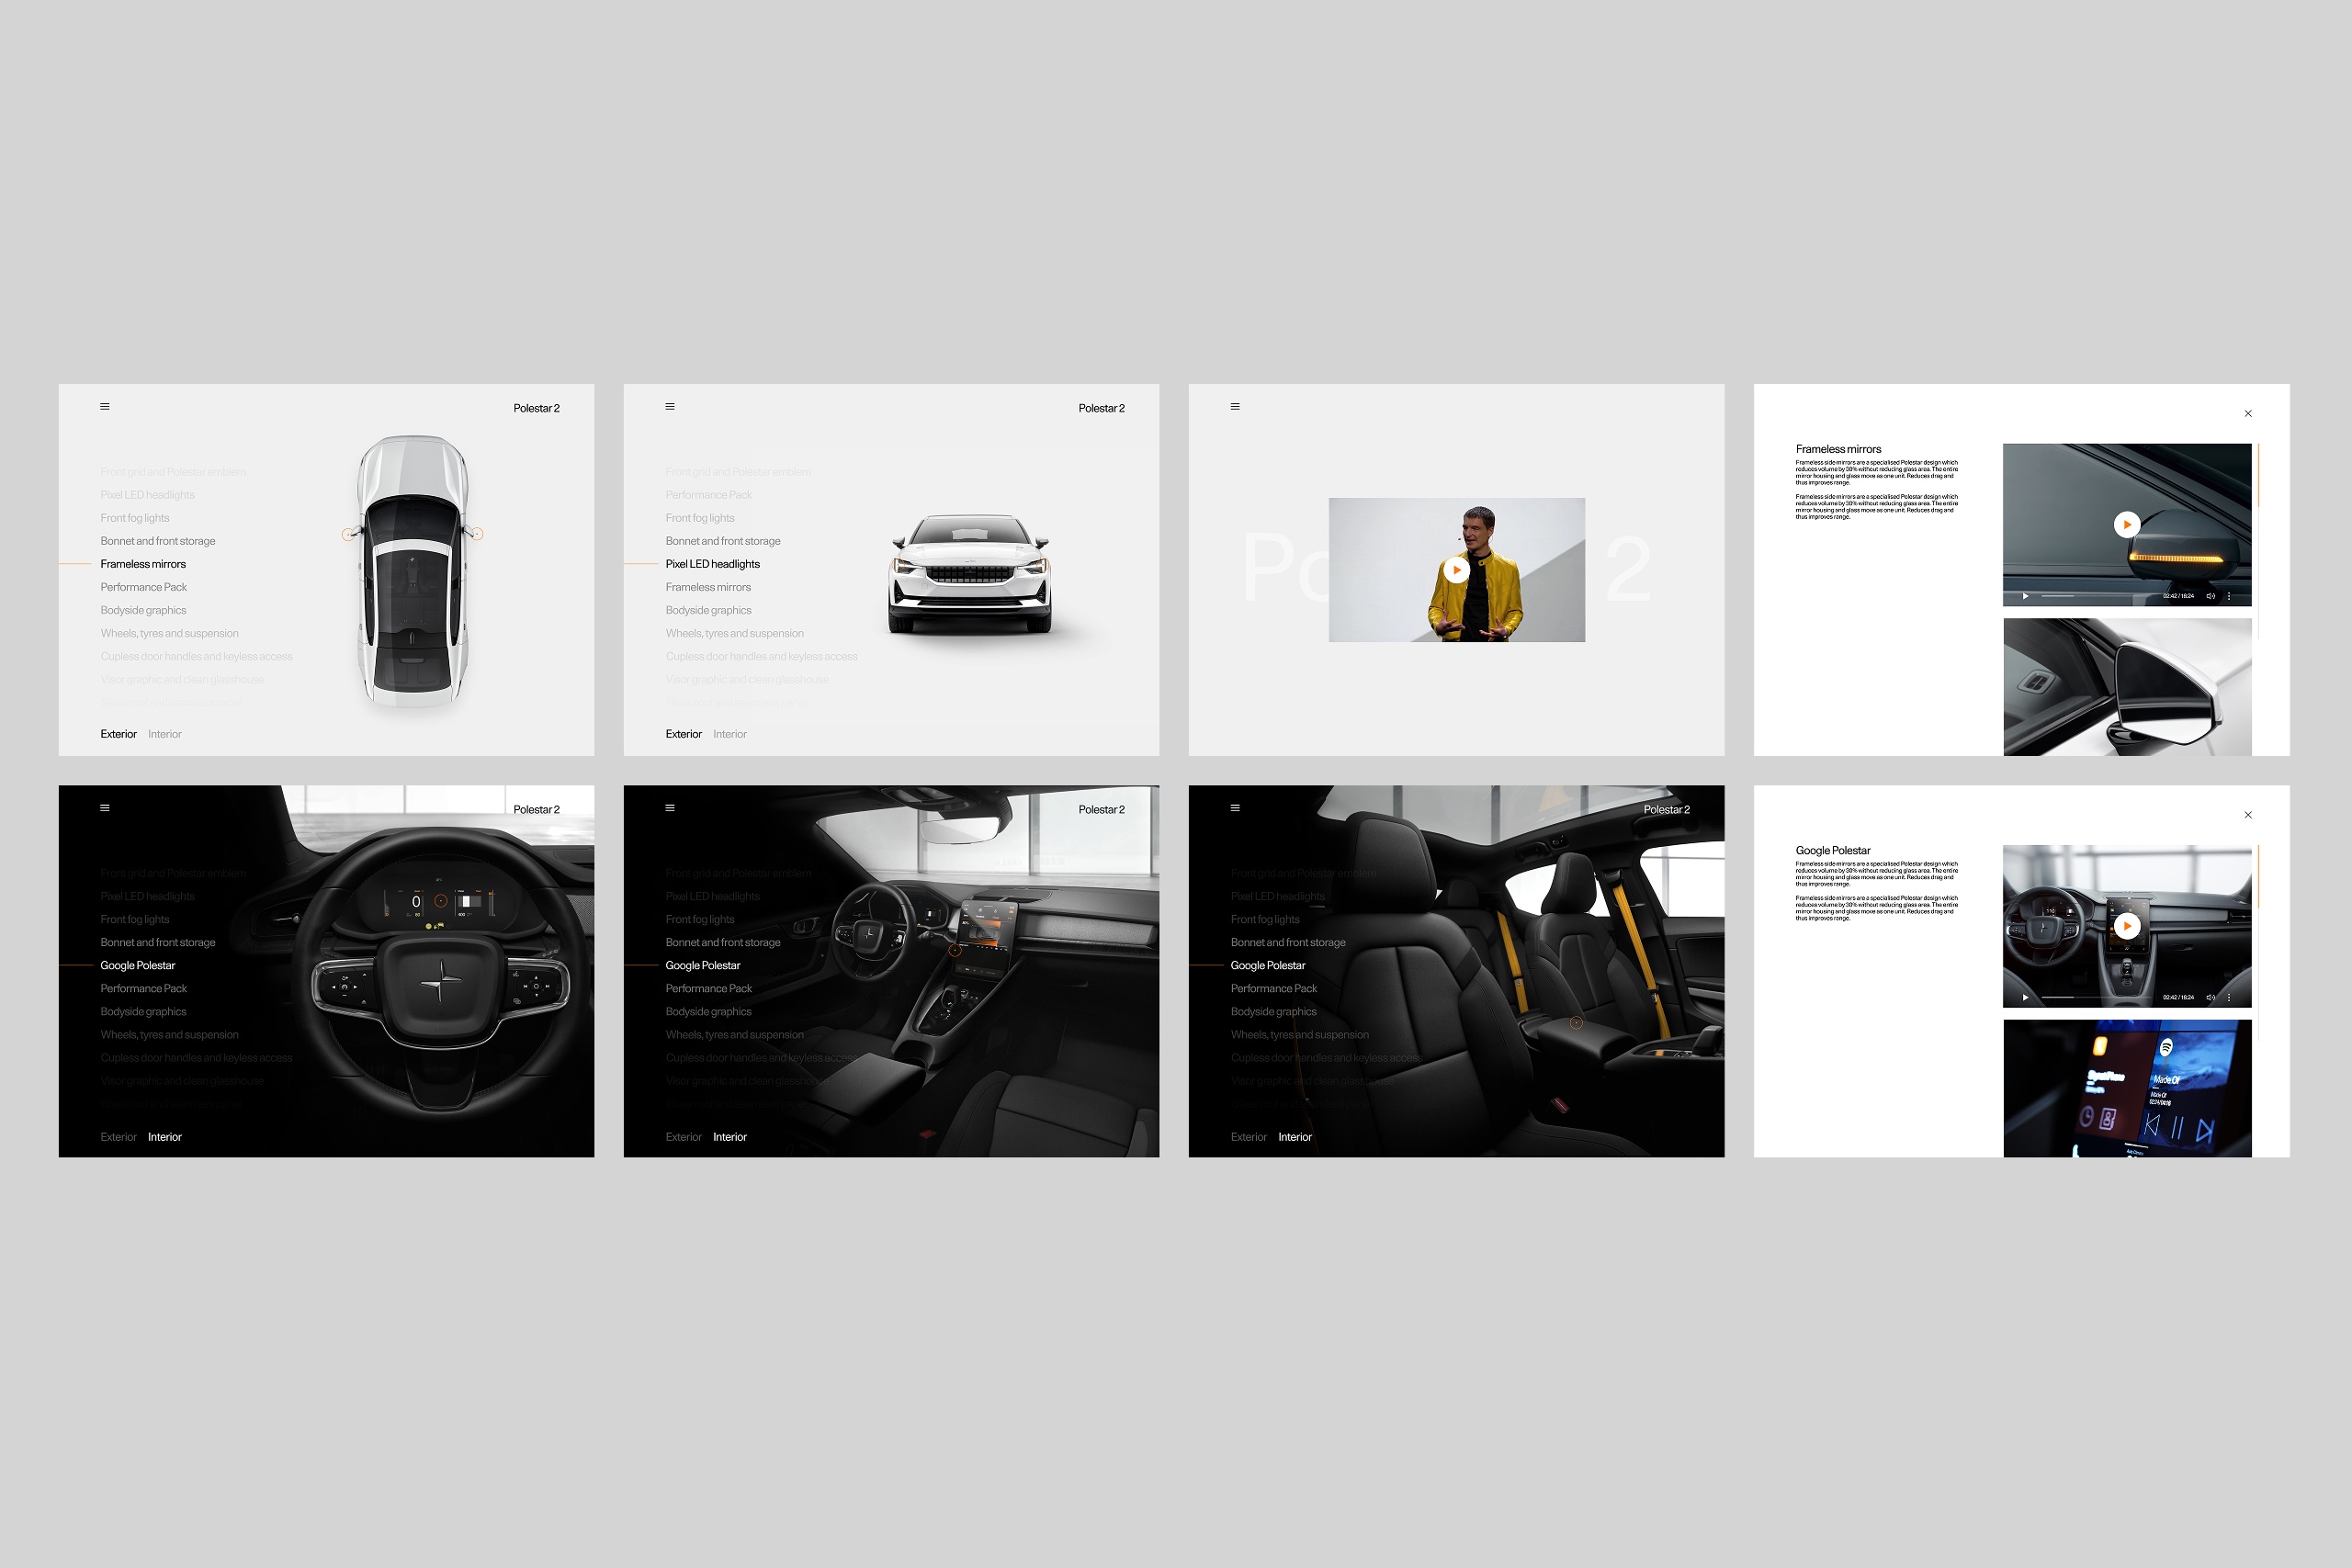Click small play control in side mirror video bar

2025,596
